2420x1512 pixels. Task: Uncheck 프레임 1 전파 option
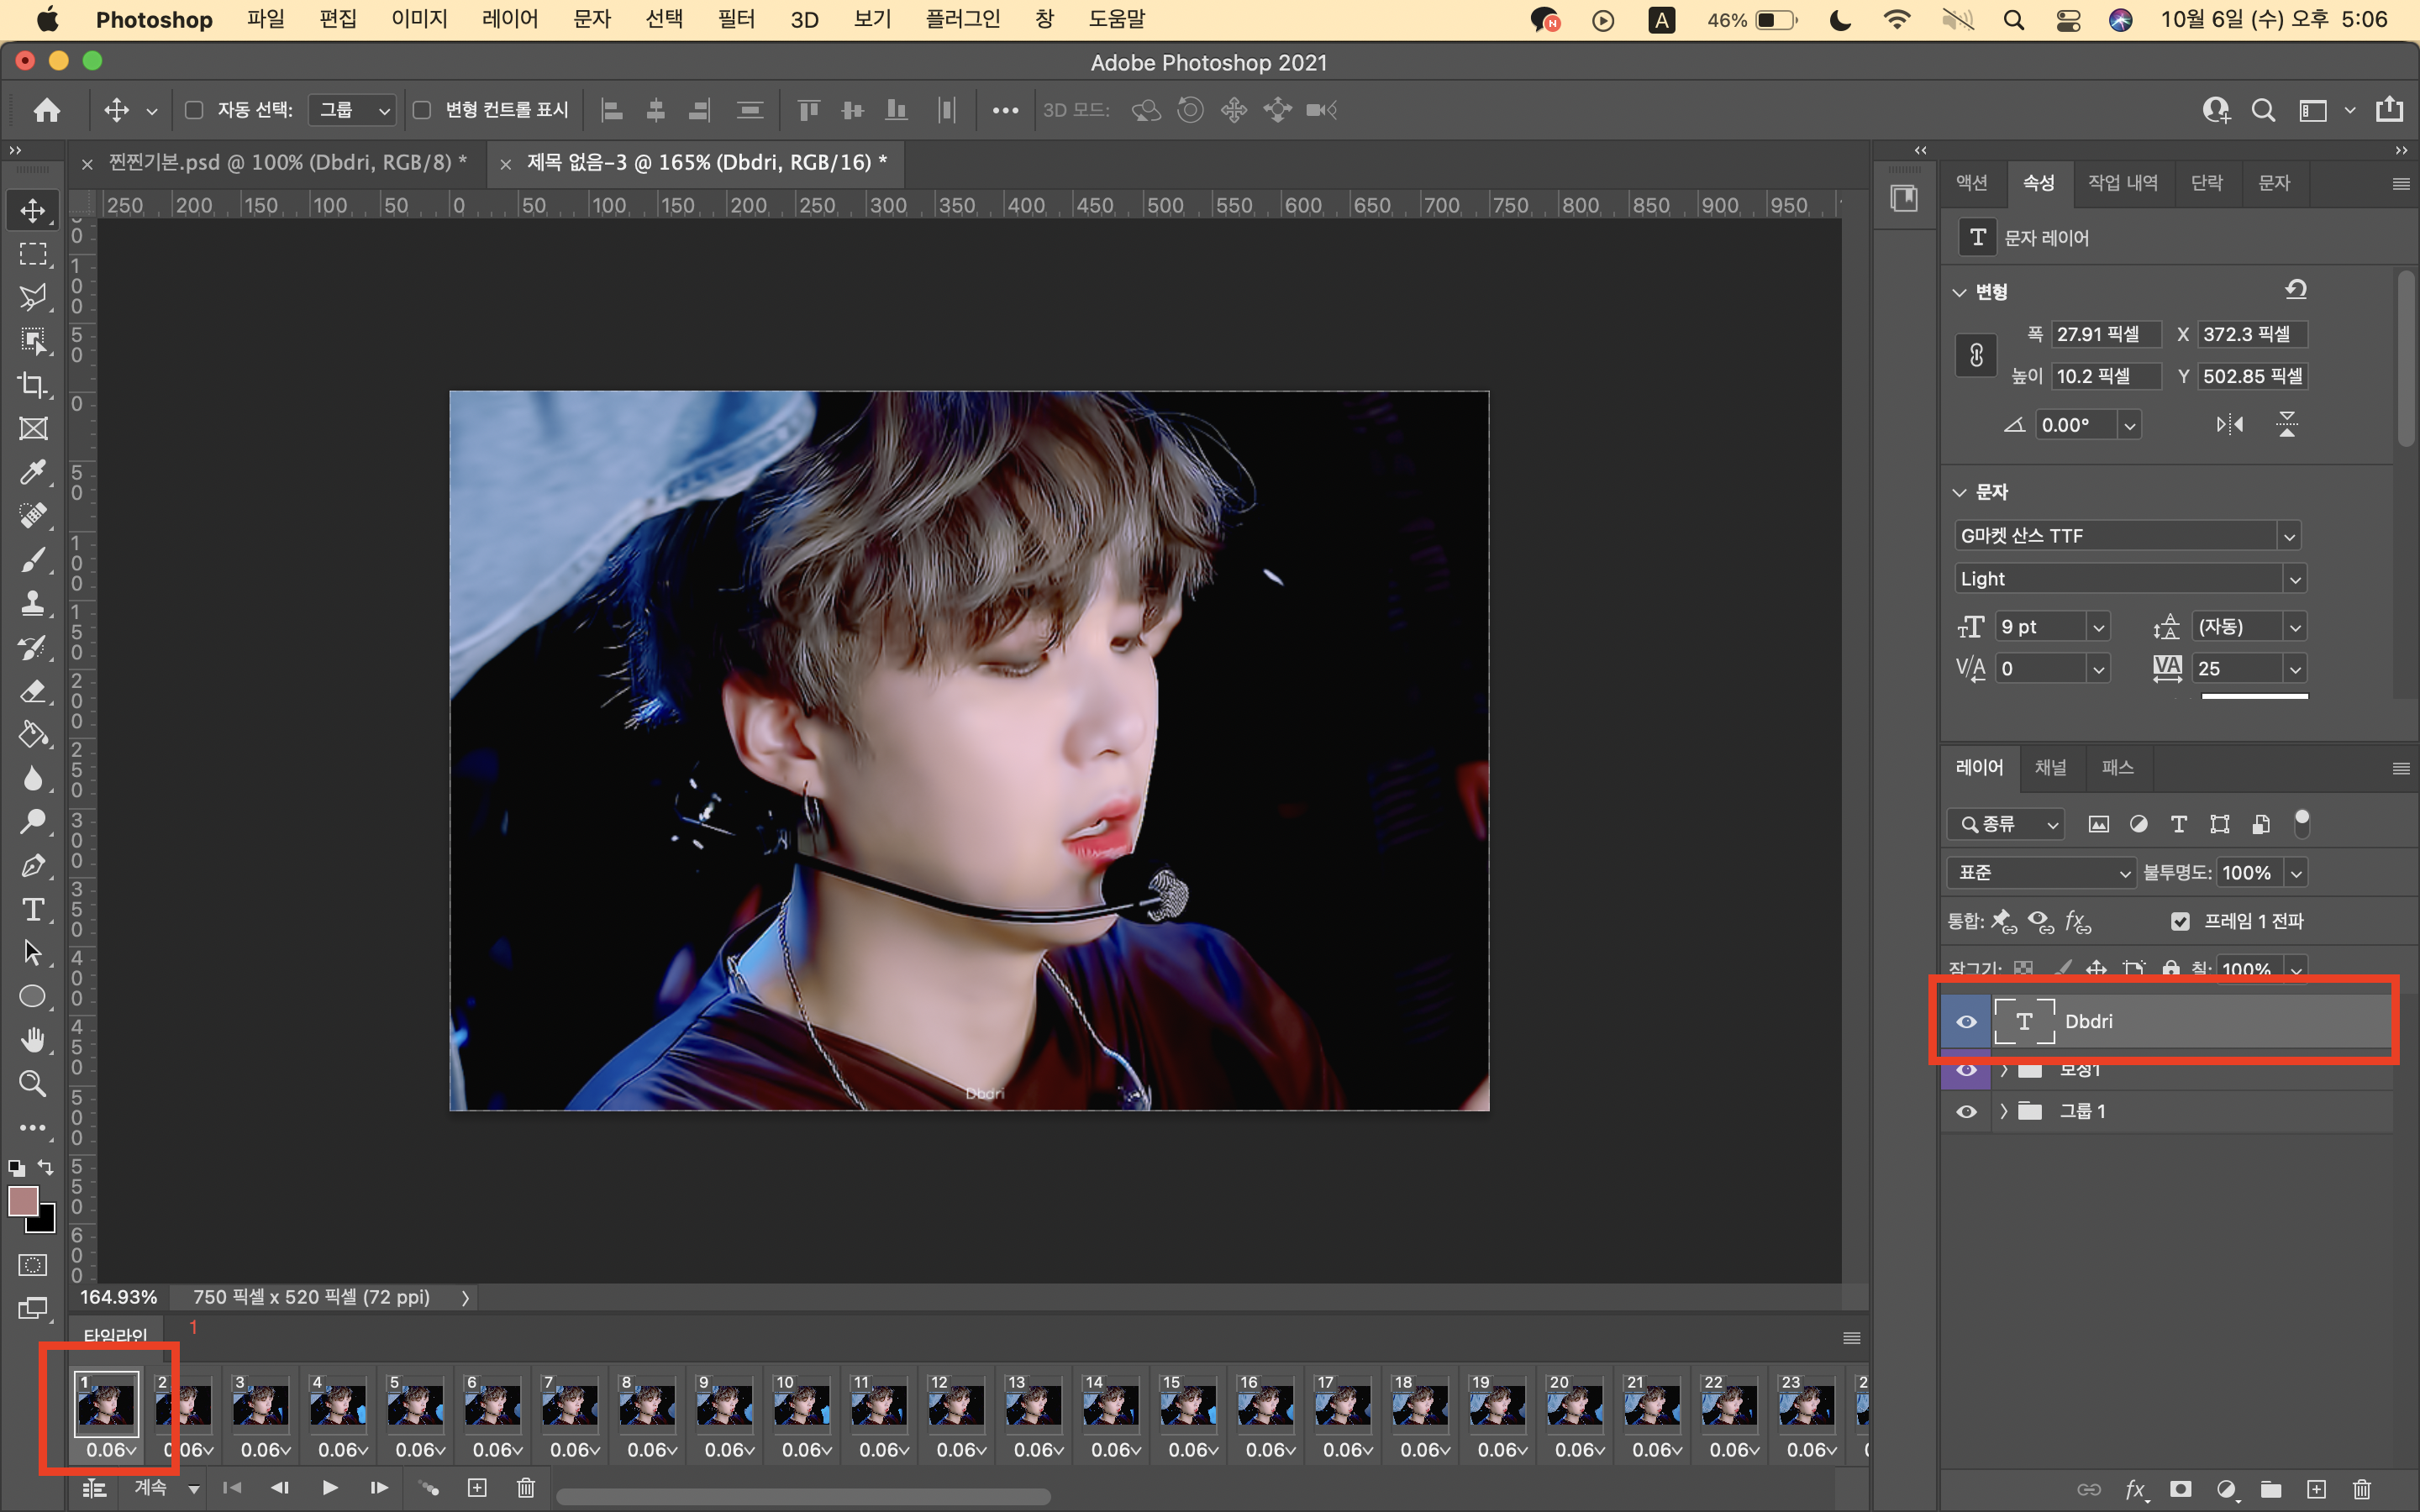pyautogui.click(x=2180, y=921)
